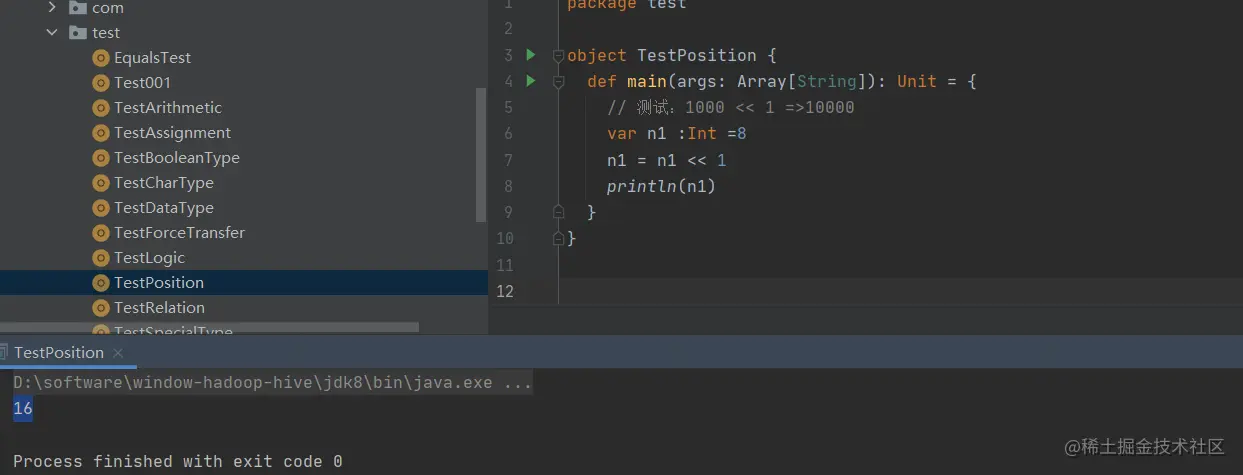Click the output value 16 in console
The width and height of the screenshot is (1243, 475).
click(23, 408)
